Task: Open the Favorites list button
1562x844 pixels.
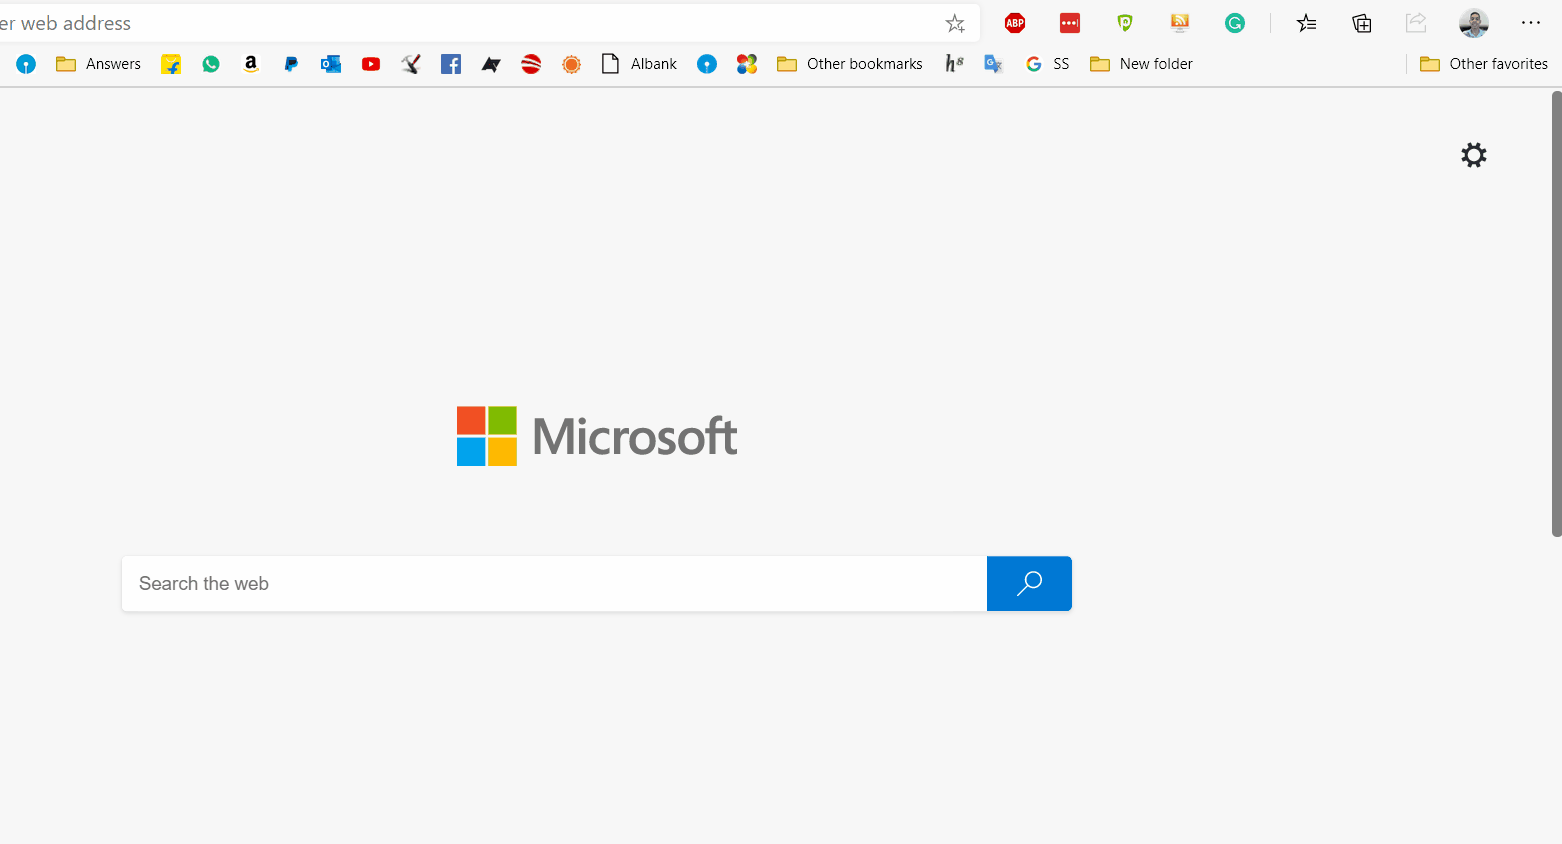Action: 1307,23
